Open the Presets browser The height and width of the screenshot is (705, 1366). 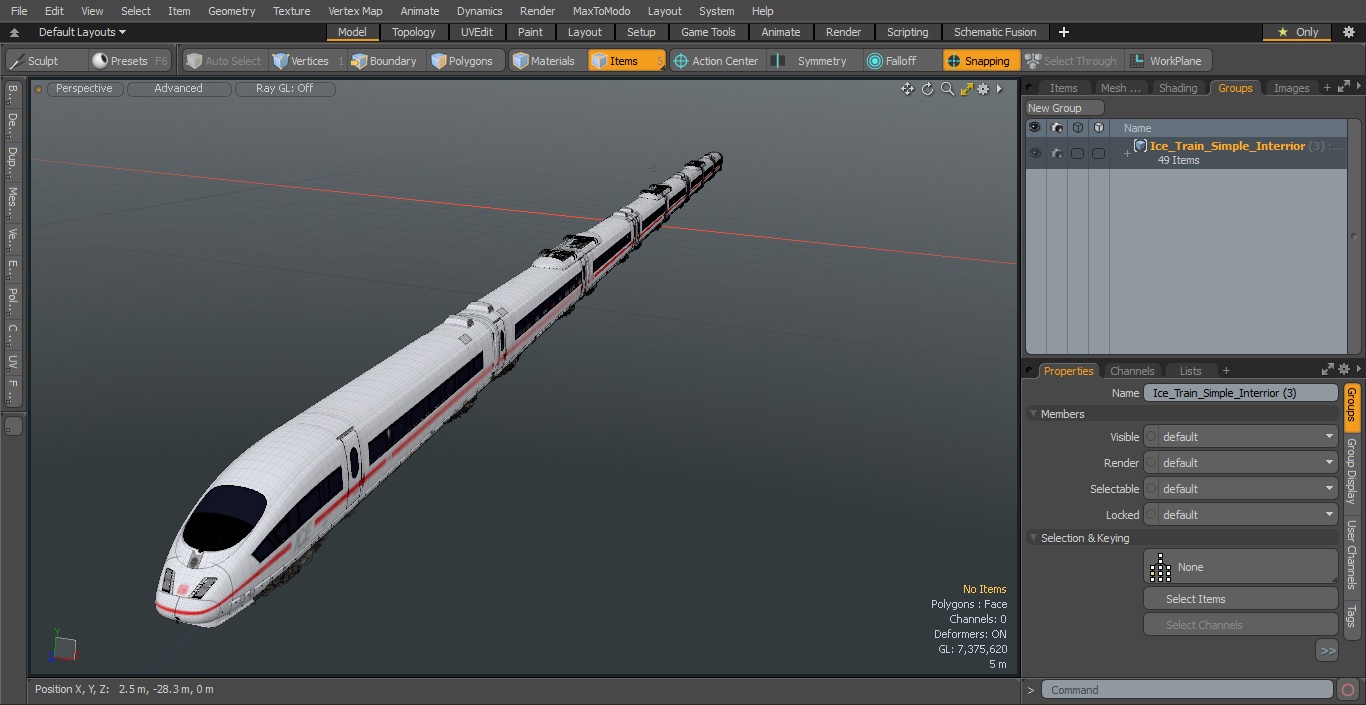pyautogui.click(x=129, y=61)
